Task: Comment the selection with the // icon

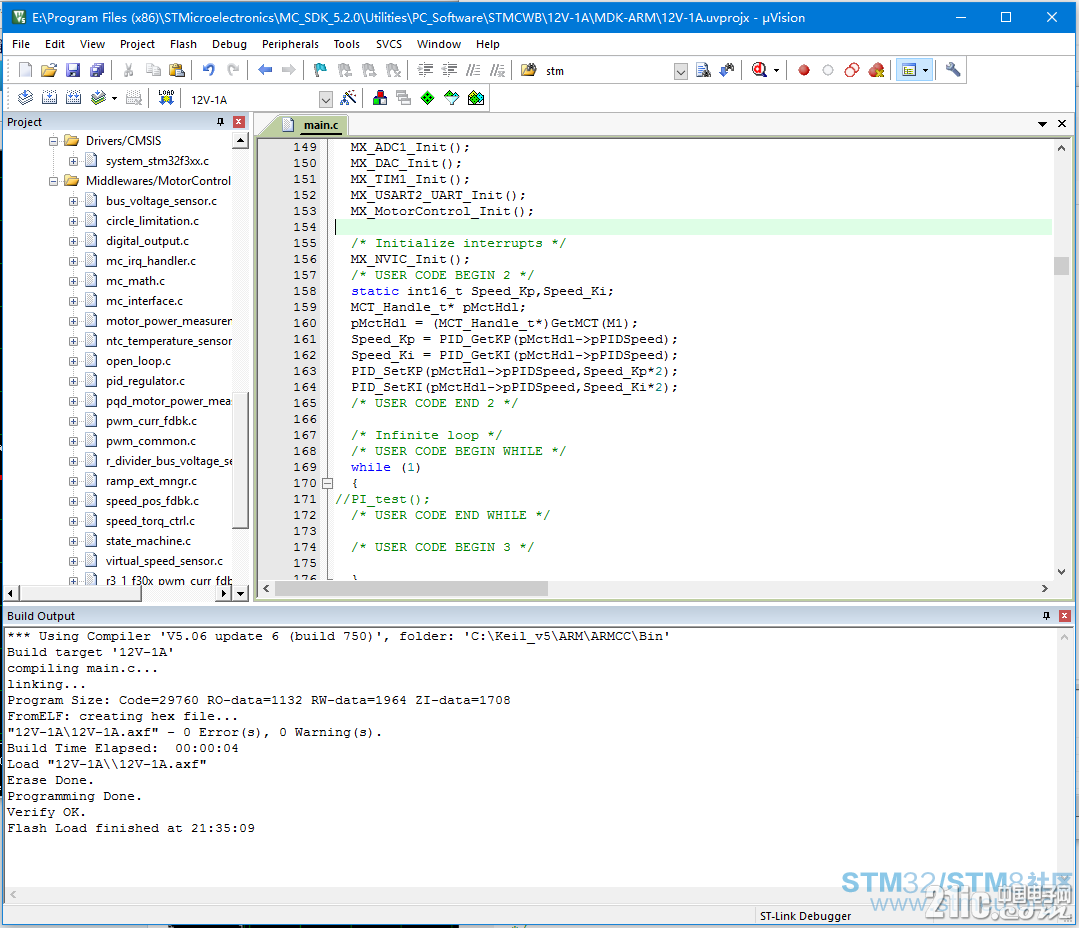Action: [473, 70]
